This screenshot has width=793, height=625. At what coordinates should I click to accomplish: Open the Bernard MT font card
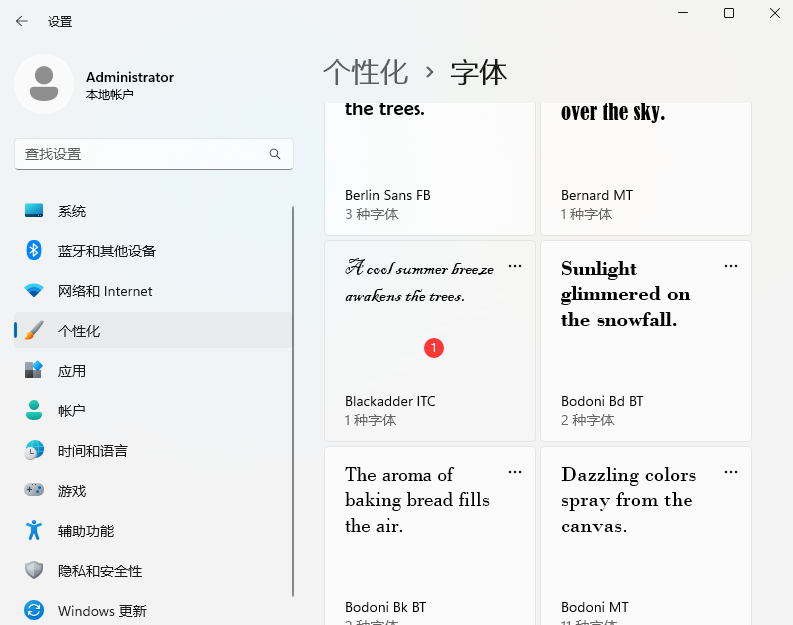click(x=646, y=169)
